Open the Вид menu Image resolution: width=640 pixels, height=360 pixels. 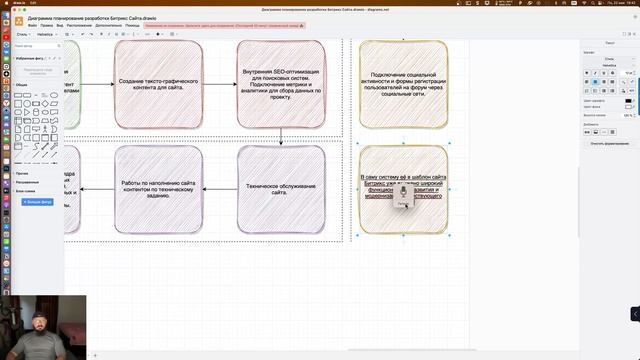(x=60, y=26)
